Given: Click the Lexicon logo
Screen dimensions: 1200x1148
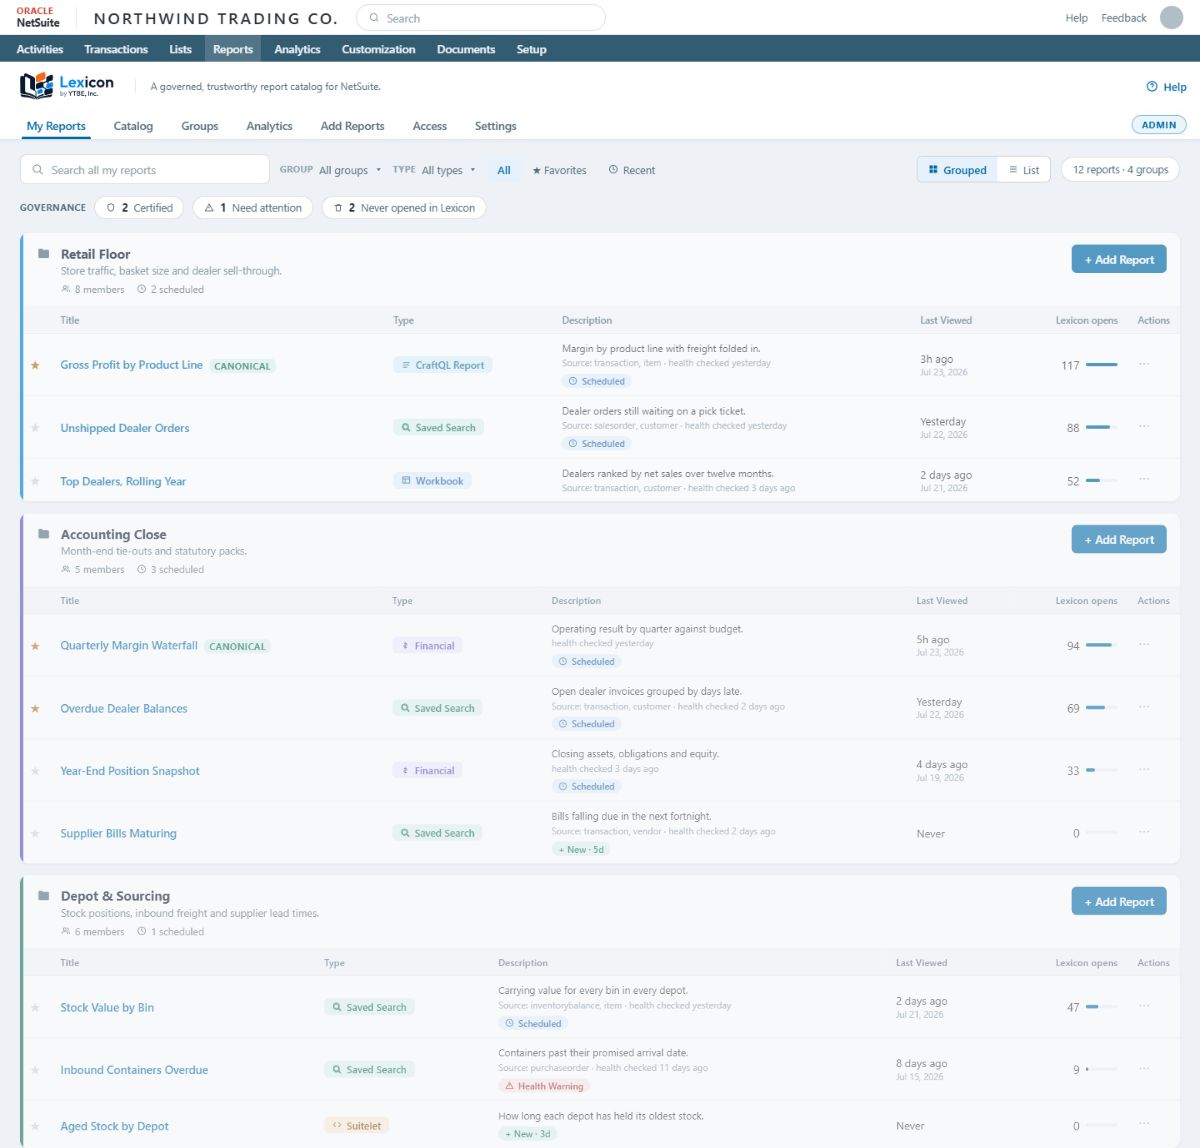Looking at the screenshot, I should pos(67,86).
